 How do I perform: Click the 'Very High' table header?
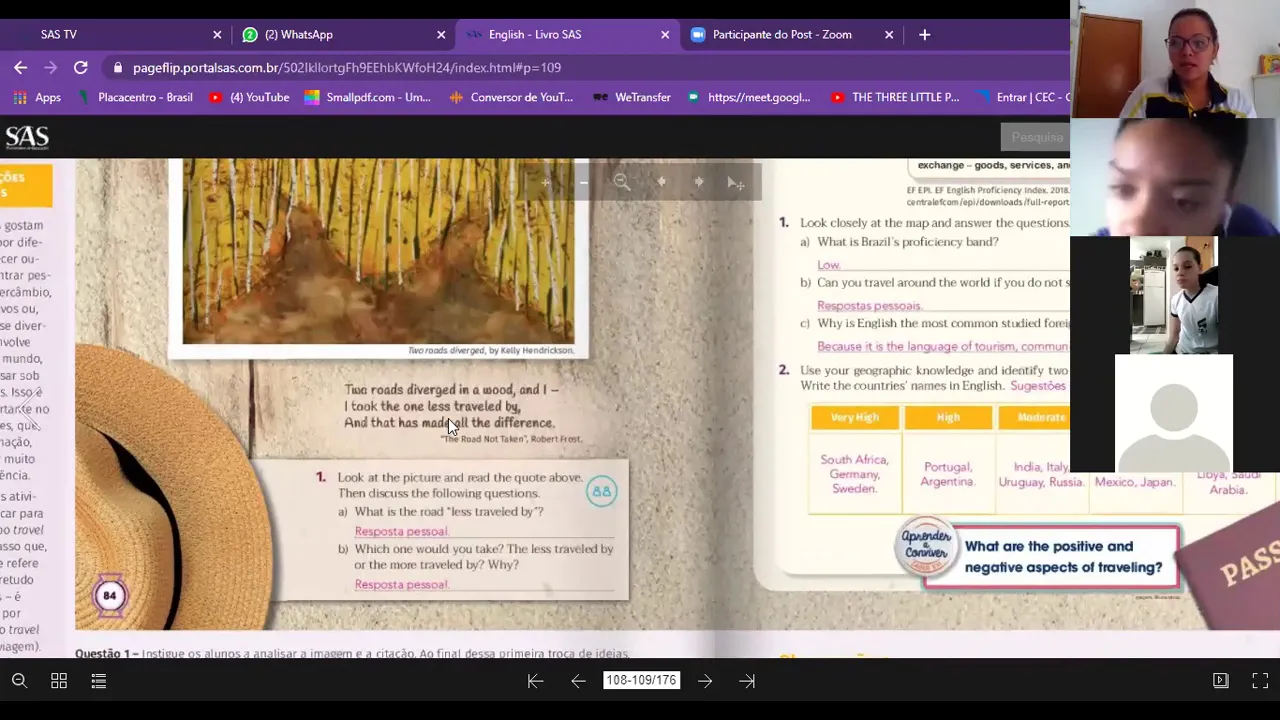(x=854, y=417)
